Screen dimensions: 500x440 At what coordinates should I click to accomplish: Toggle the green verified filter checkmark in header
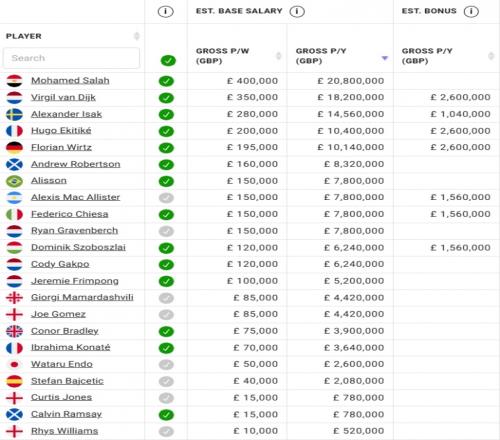[168, 61]
